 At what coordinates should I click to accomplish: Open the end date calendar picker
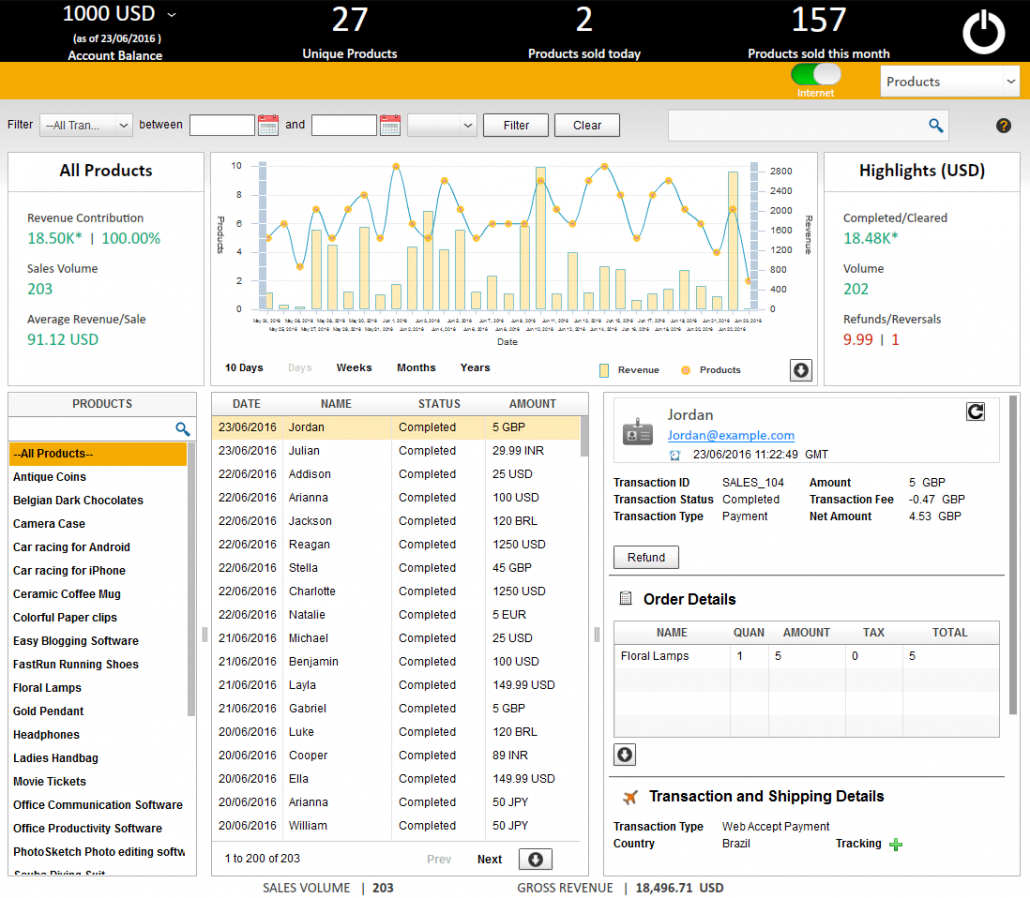coord(390,125)
